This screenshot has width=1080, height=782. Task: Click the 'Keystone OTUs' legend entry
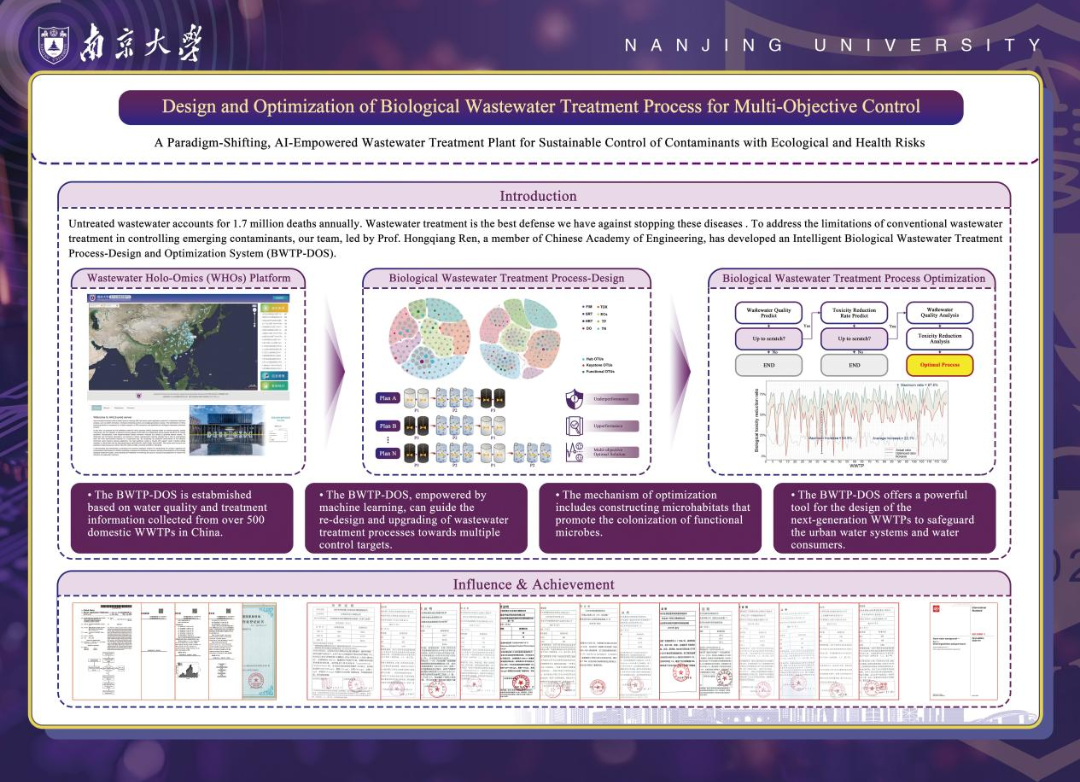click(x=598, y=365)
